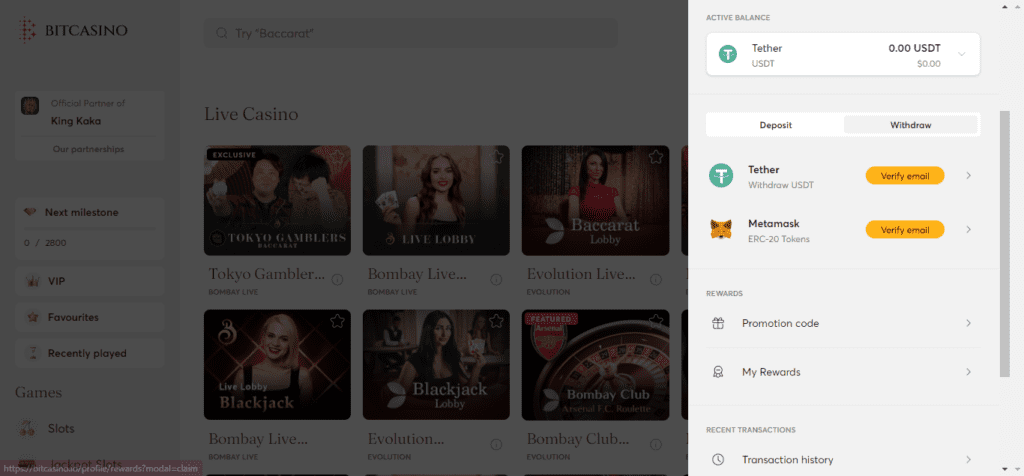1024x476 pixels.
Task: Click the 0.00 USDT balance text
Action: click(914, 48)
